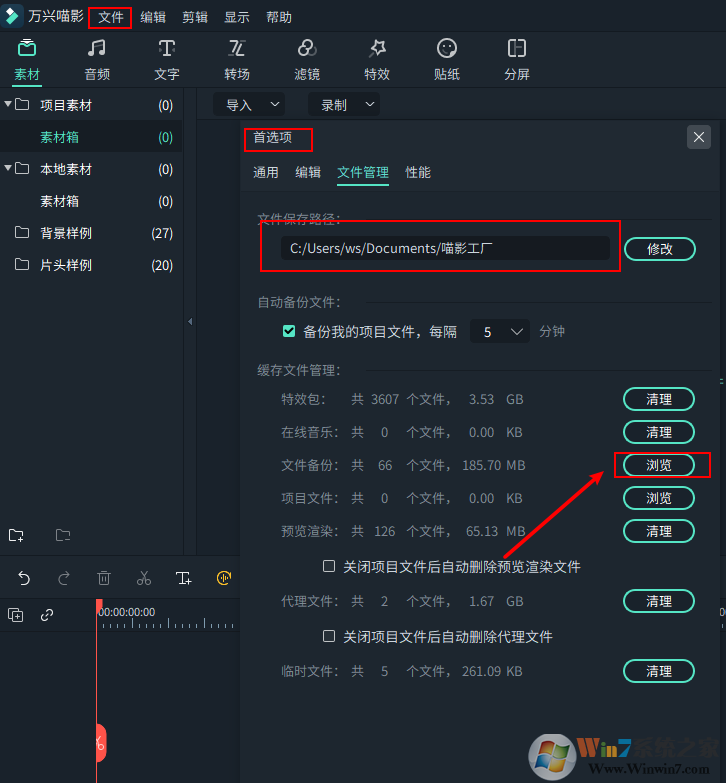Viewport: 726px width, 783px height.
Task: Open the 贴纸 stickers panel
Action: pyautogui.click(x=447, y=60)
